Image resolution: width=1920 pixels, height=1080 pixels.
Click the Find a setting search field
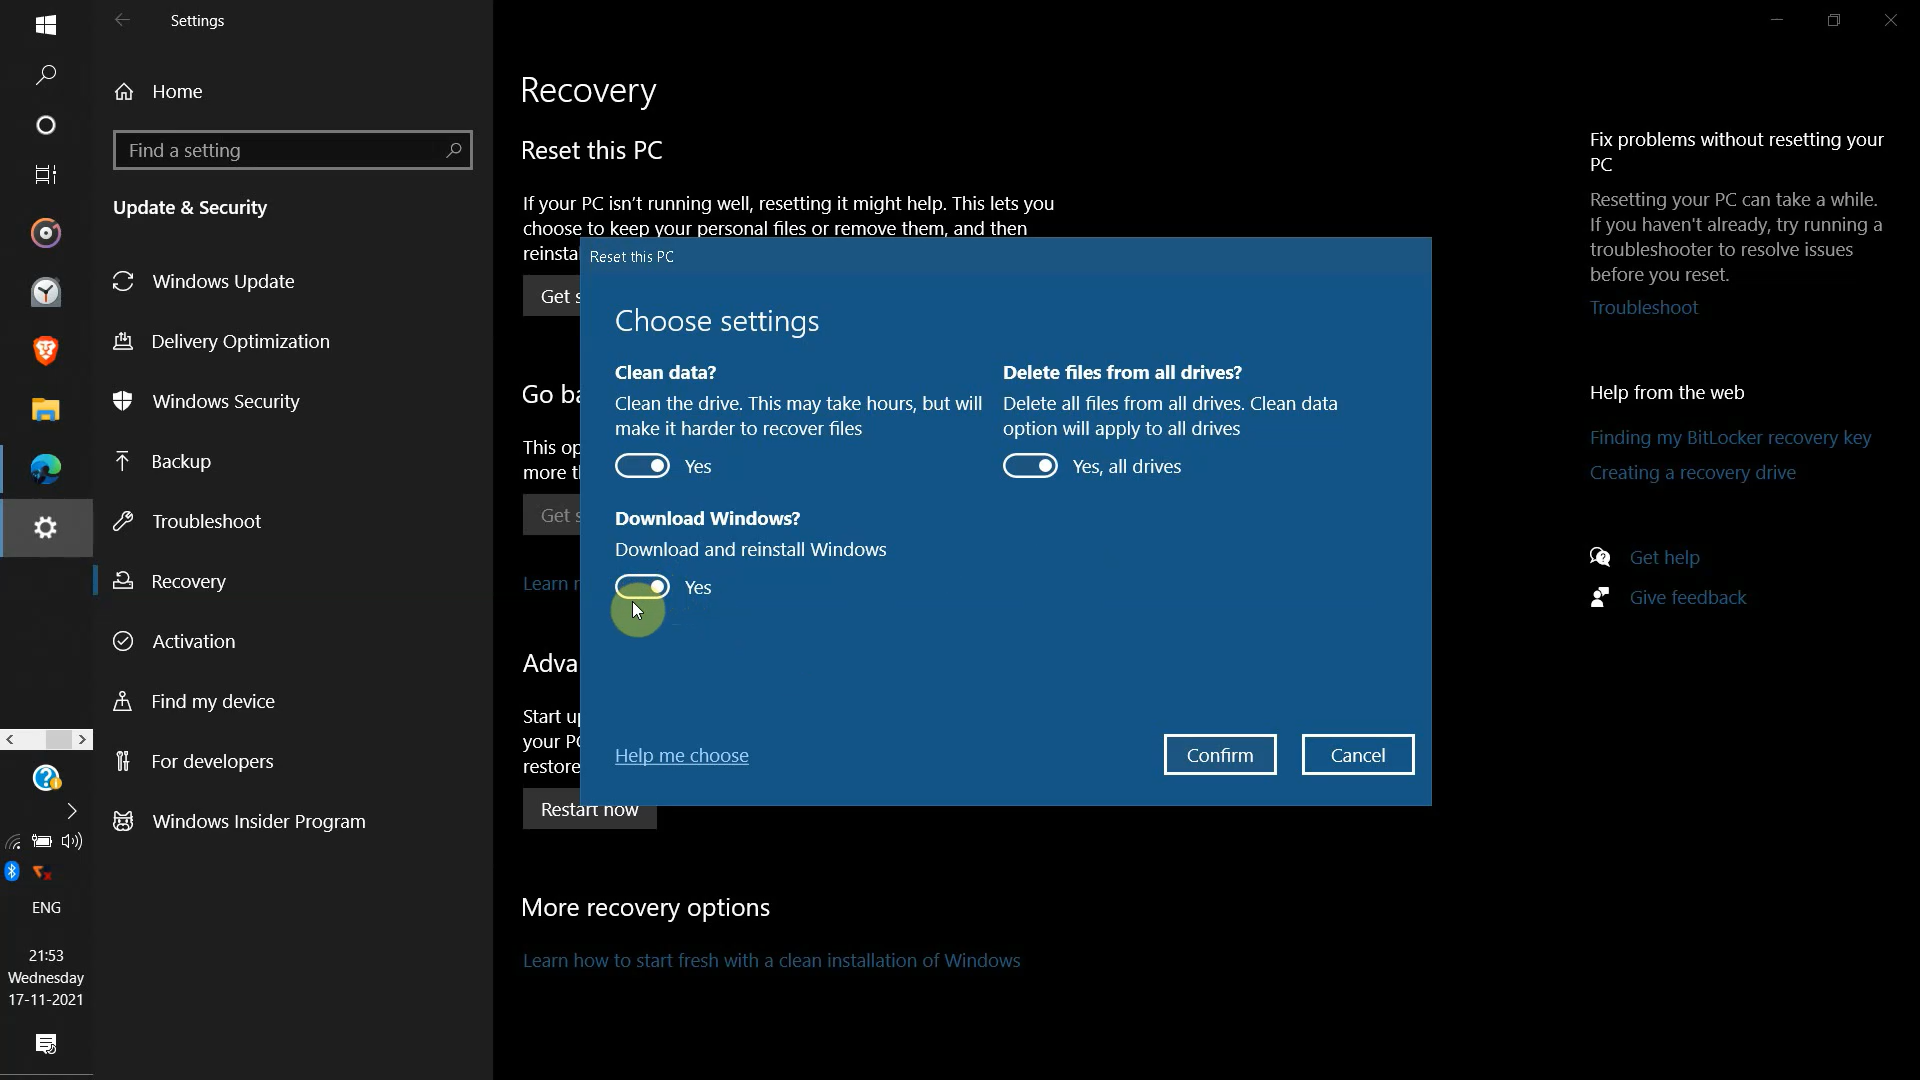click(292, 150)
